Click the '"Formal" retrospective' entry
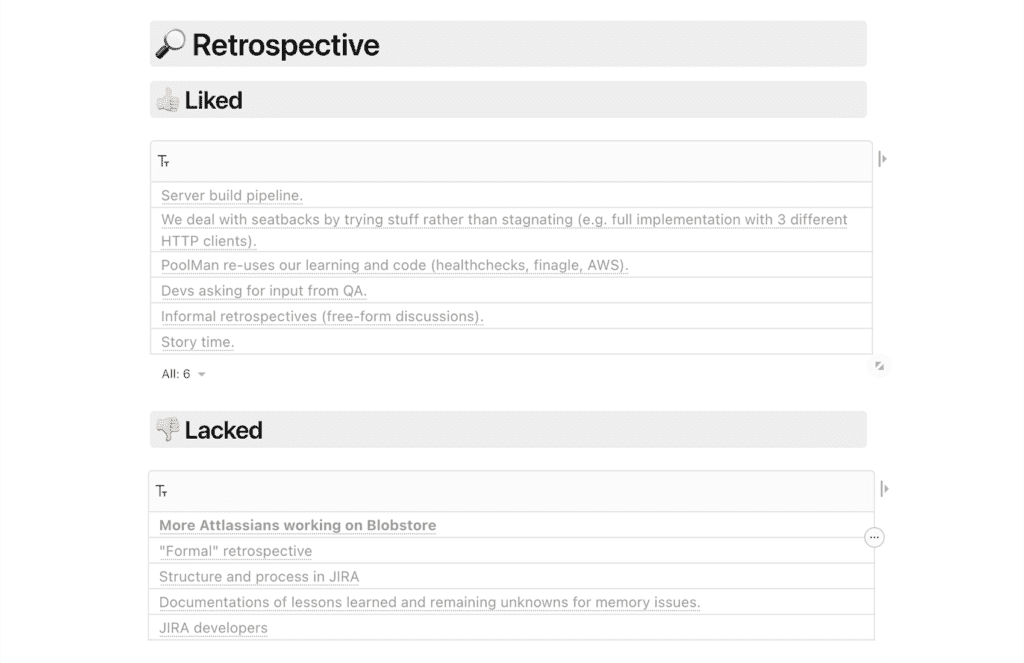This screenshot has height=663, width=1024. (235, 551)
